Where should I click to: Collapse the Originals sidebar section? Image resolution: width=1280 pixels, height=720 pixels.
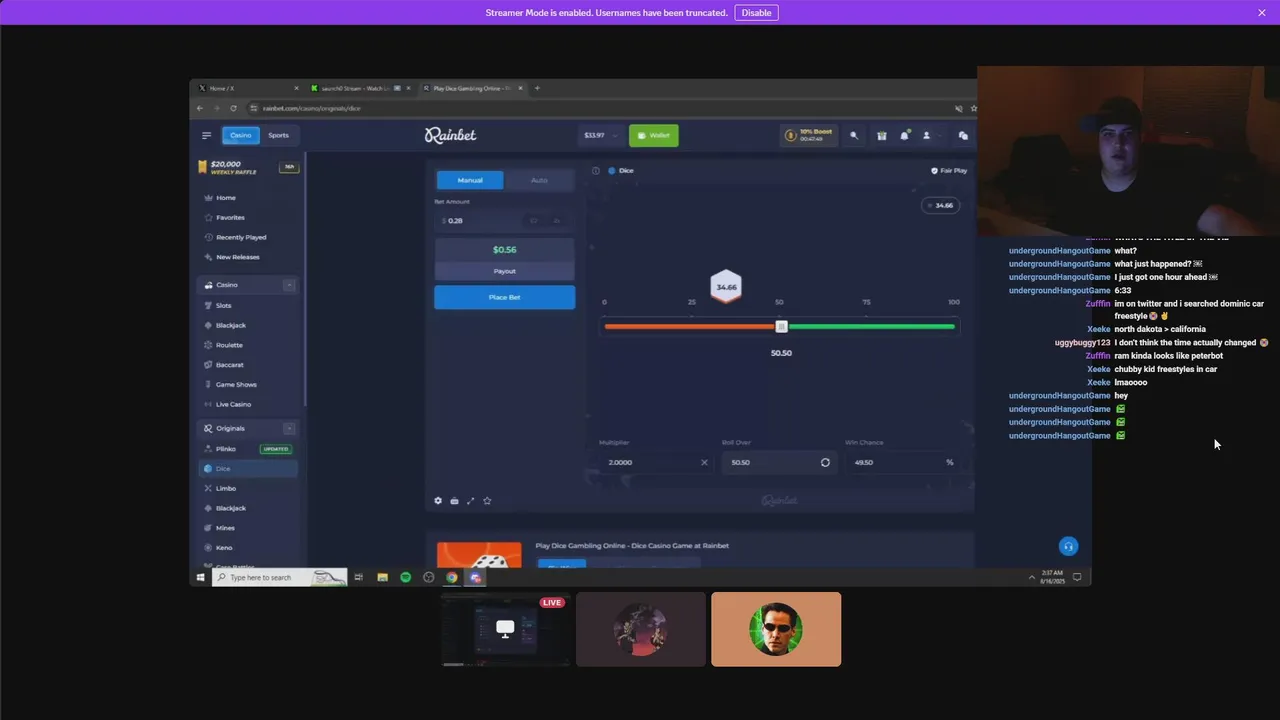[x=289, y=428]
